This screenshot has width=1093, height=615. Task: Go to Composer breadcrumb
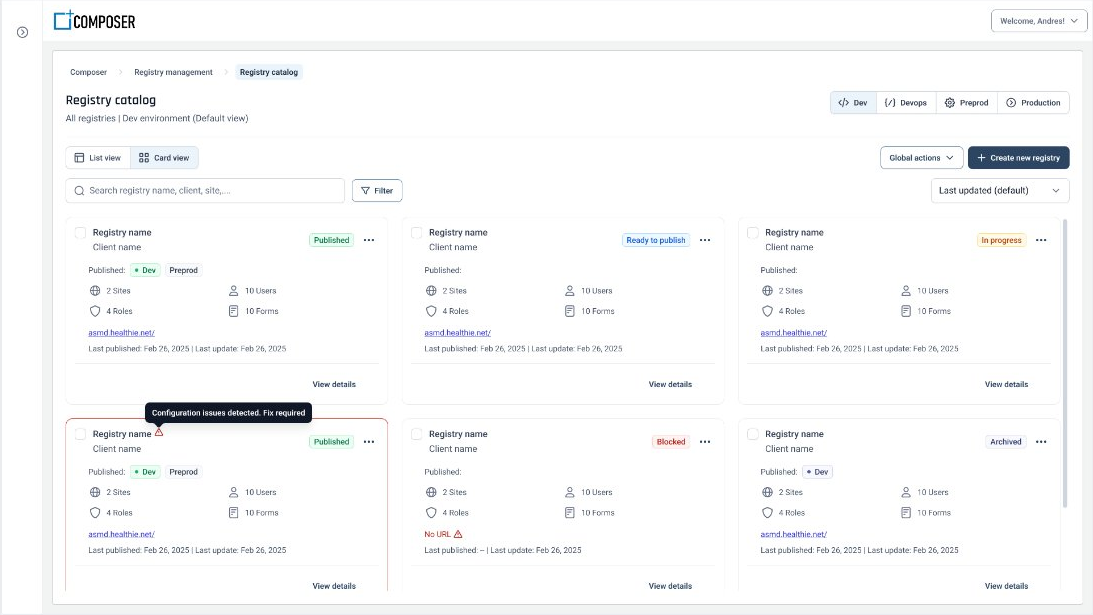pos(89,72)
